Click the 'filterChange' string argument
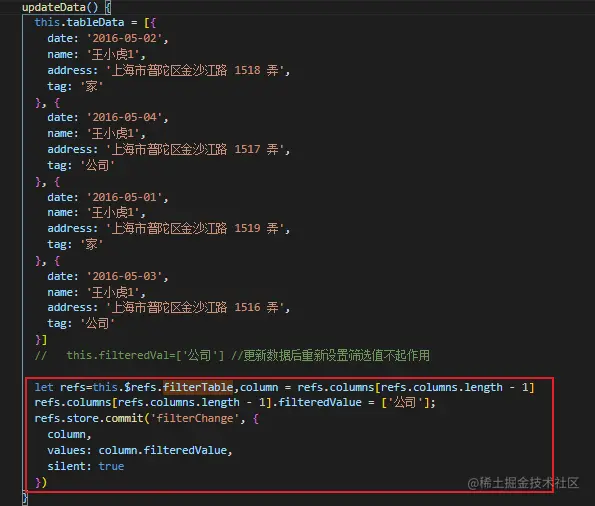The height and width of the screenshot is (506, 595). click(x=195, y=418)
